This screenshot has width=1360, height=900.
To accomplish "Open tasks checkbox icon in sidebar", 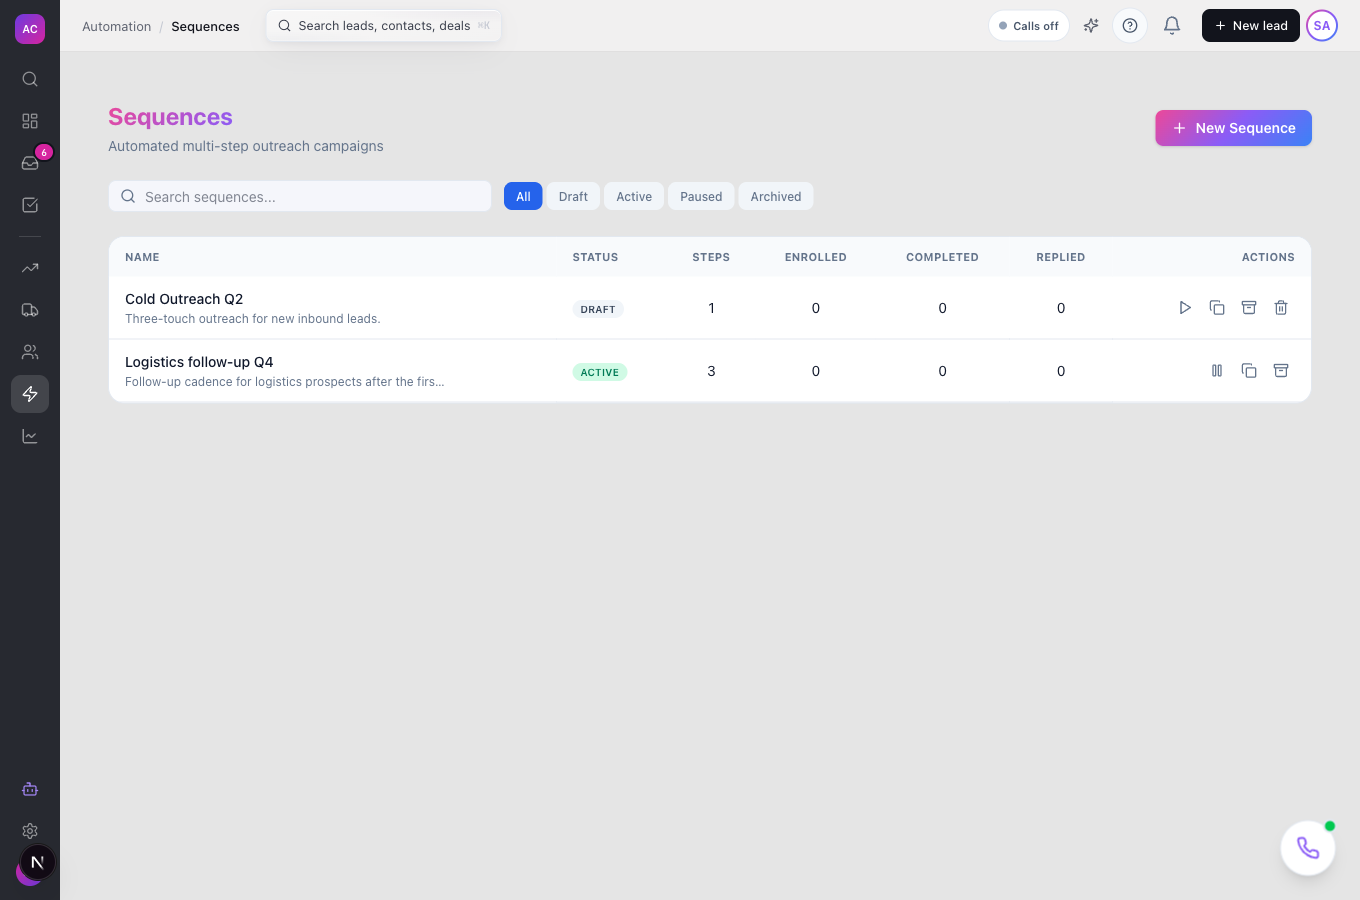I will coord(30,205).
